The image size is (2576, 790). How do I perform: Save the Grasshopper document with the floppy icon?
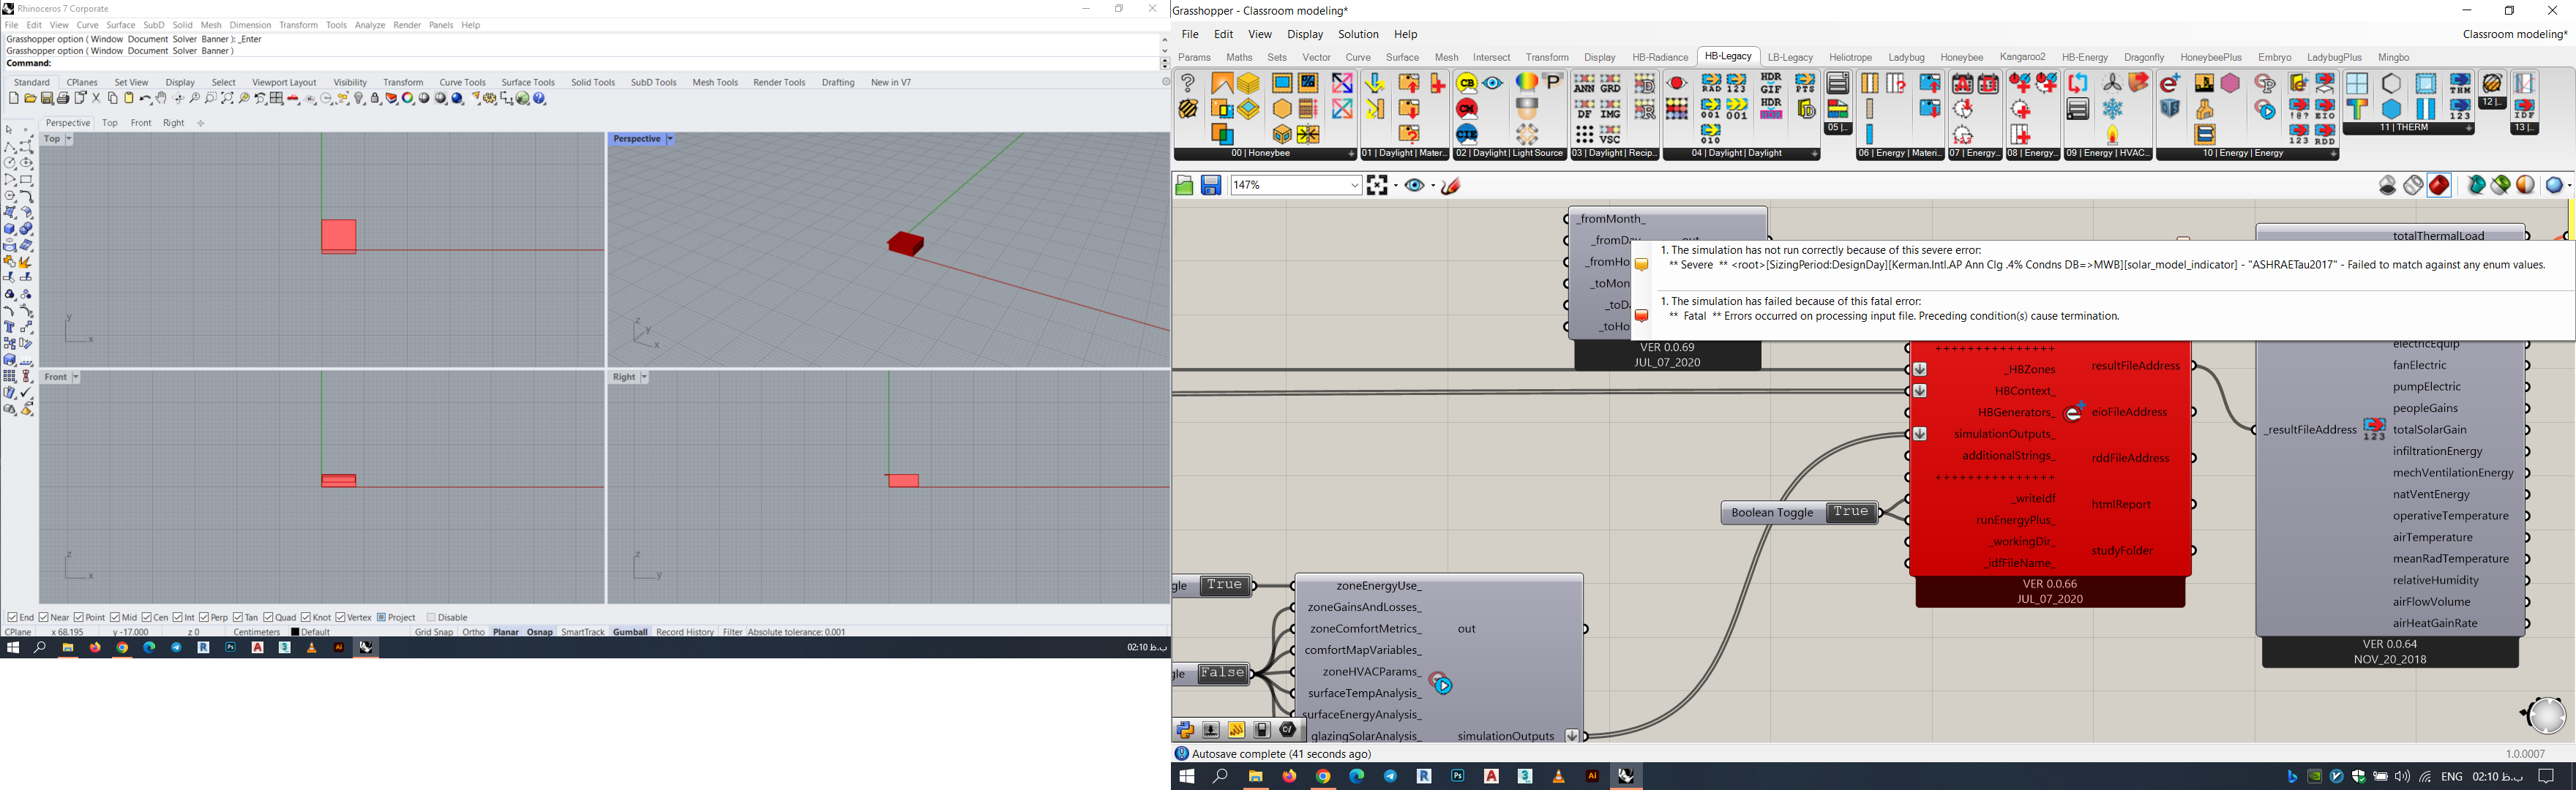[1211, 185]
